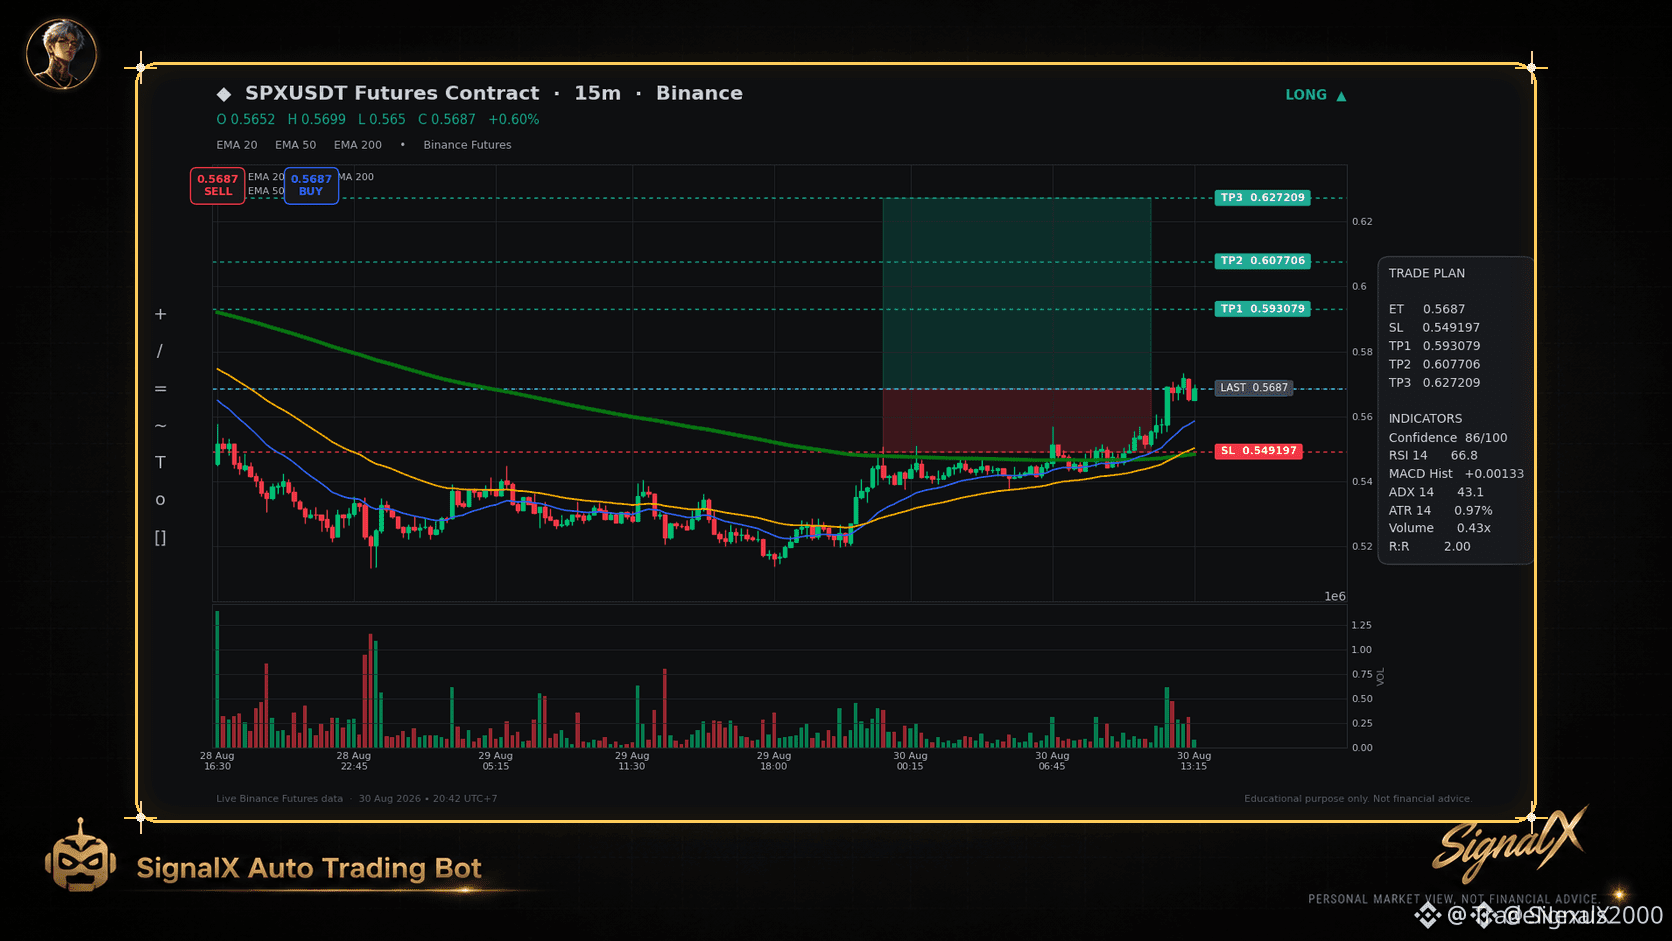
Task: Click the ADX 14 value 43.1
Action: point(1470,492)
